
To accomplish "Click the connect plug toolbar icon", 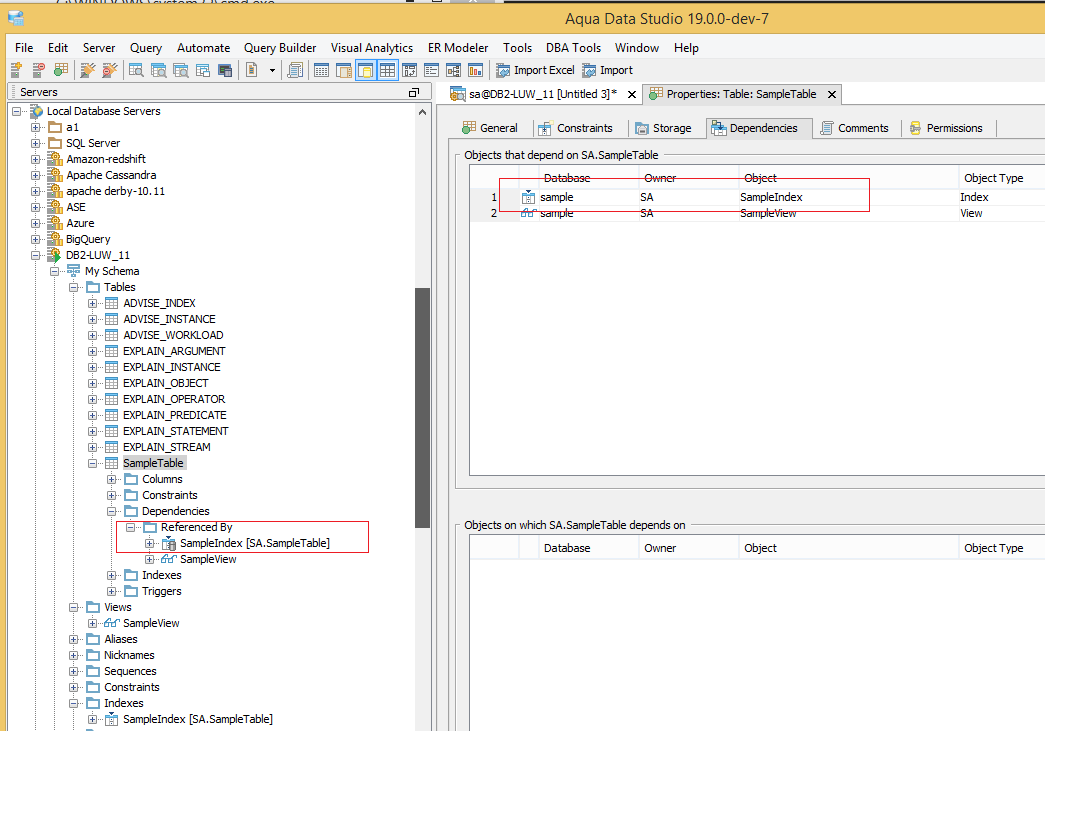I will point(88,70).
